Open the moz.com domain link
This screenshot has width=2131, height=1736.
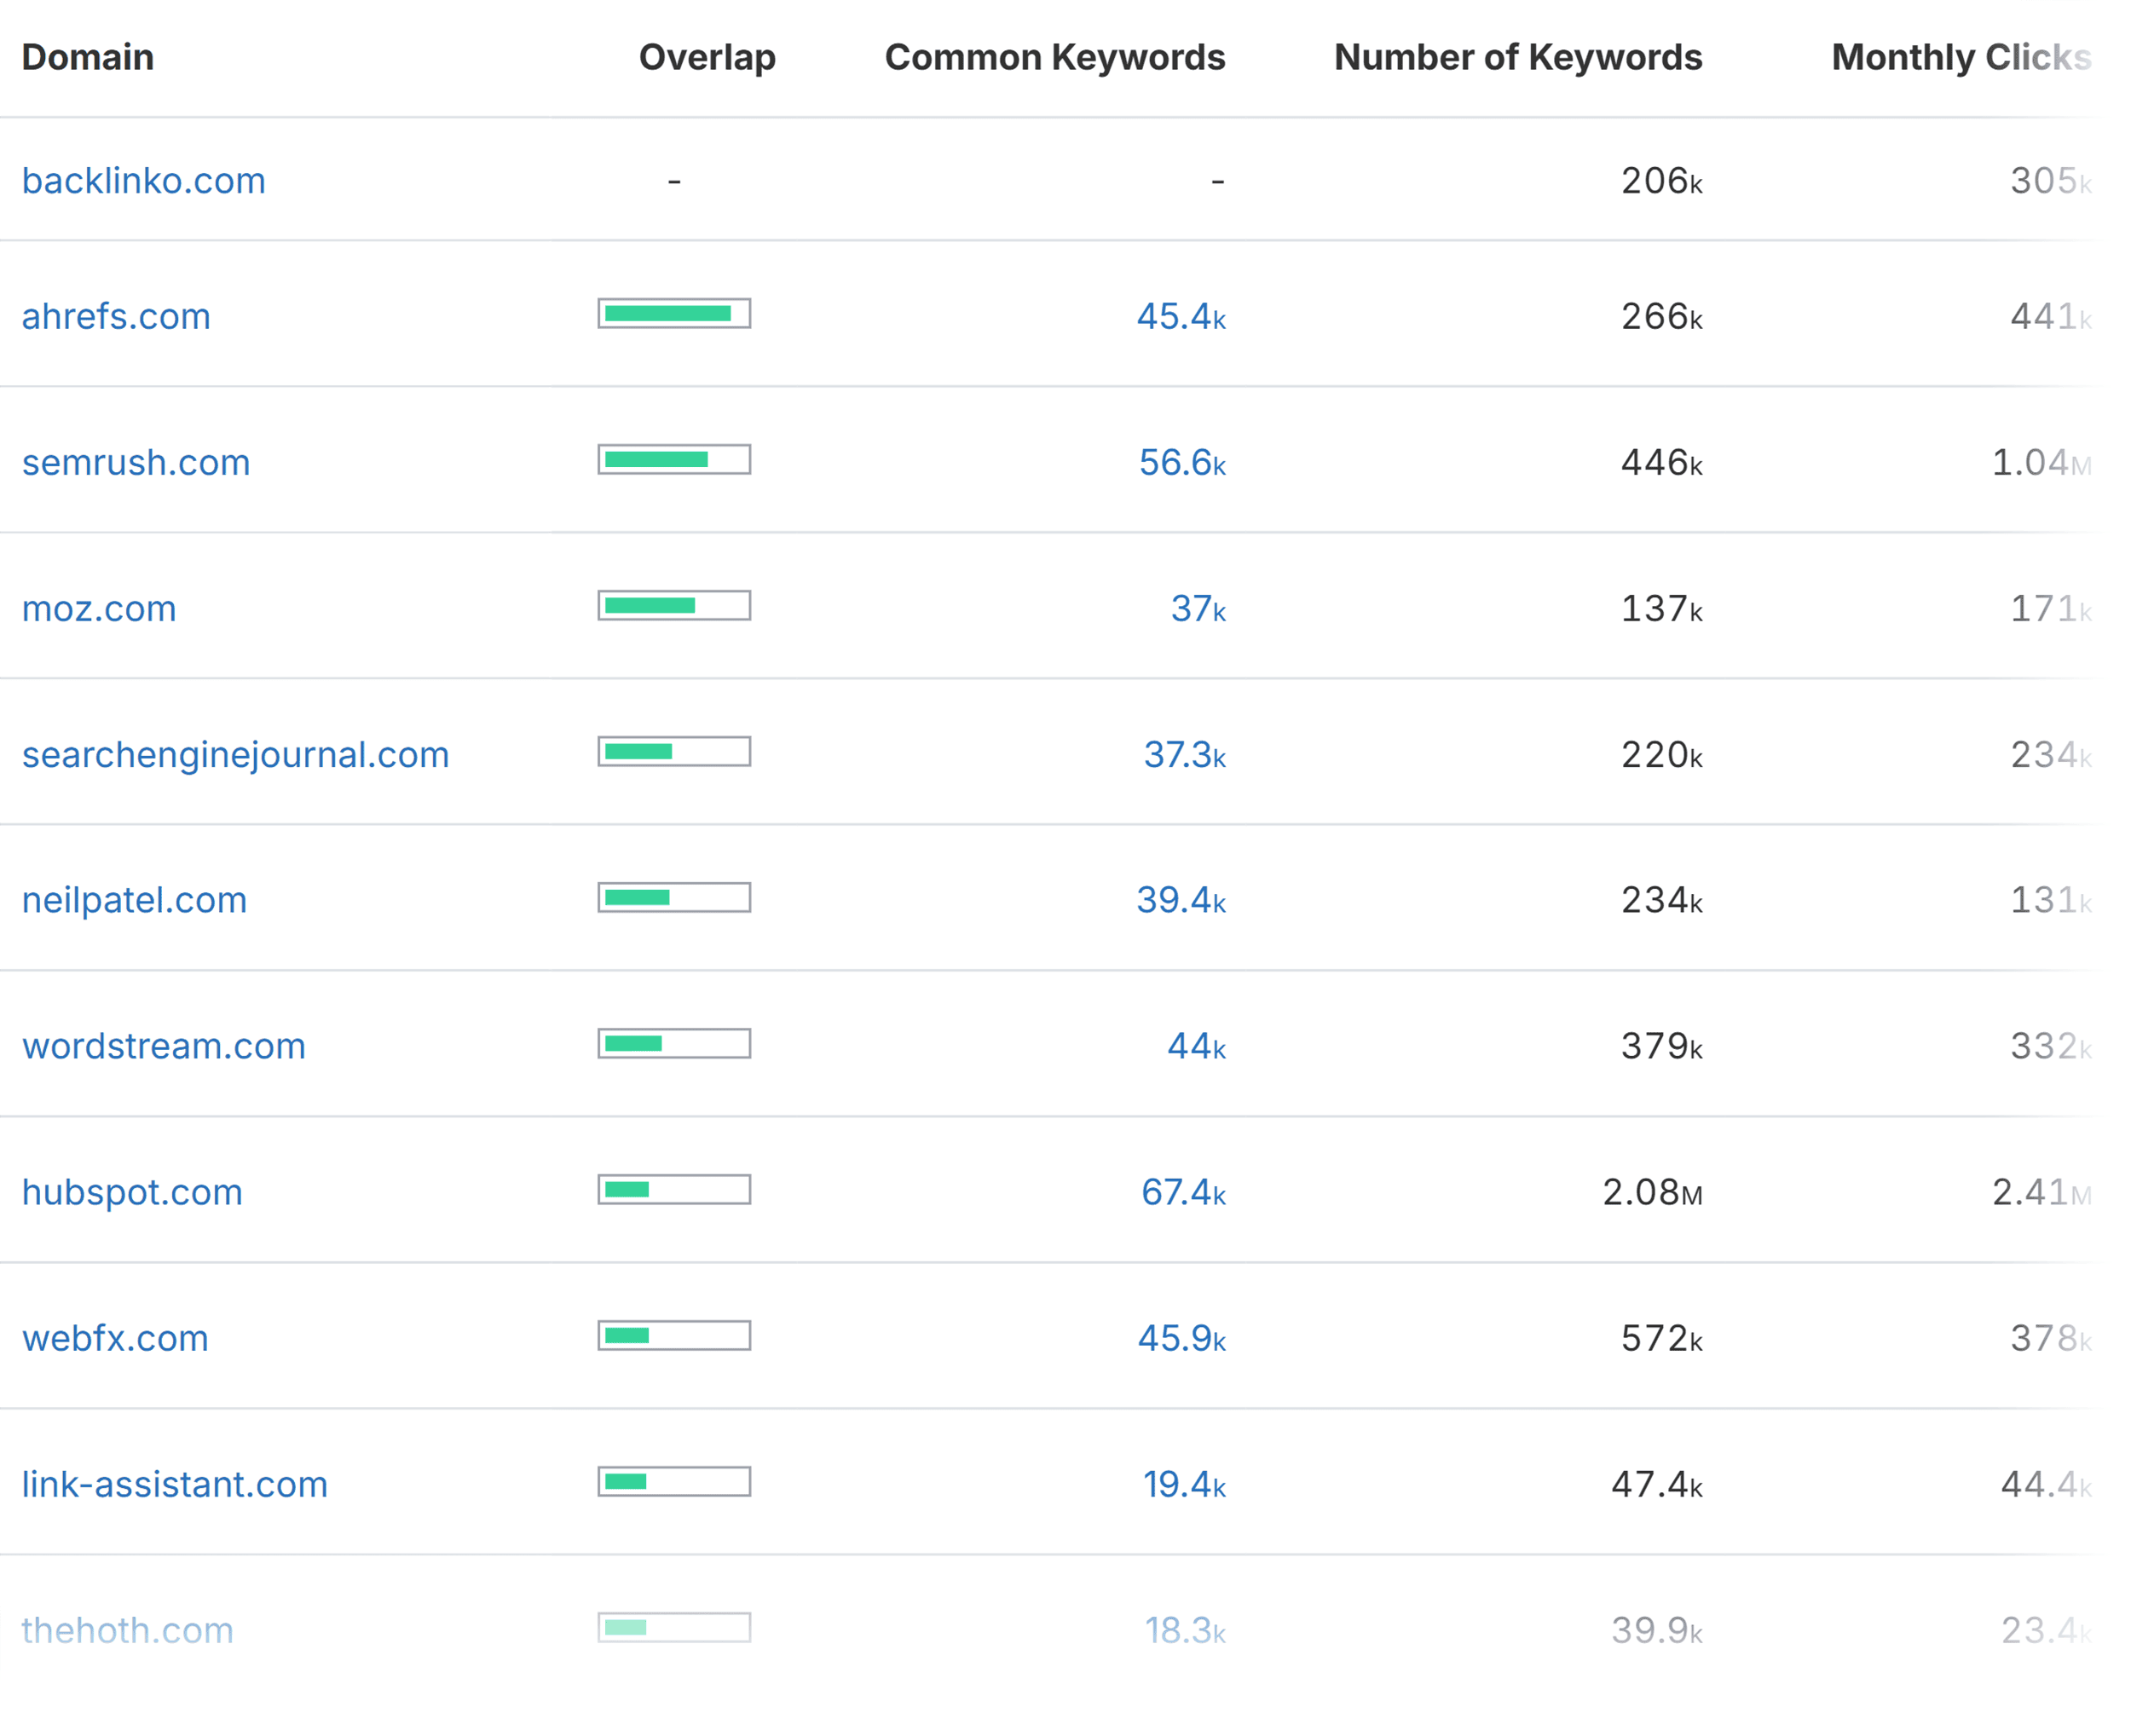click(x=99, y=608)
